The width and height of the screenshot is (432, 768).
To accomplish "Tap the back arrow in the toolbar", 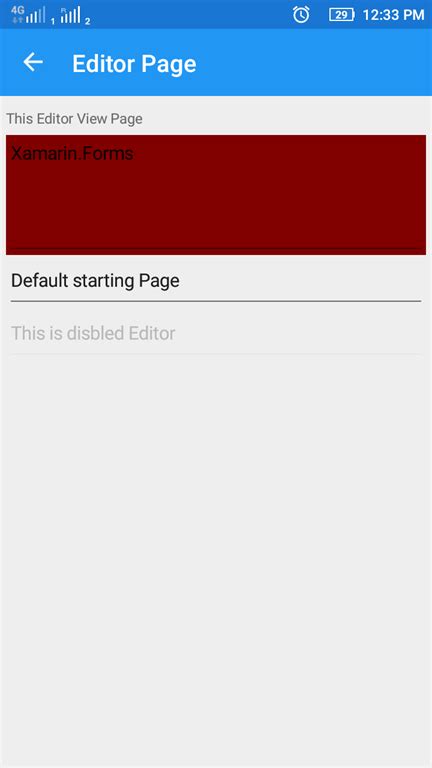I will click(x=33, y=62).
